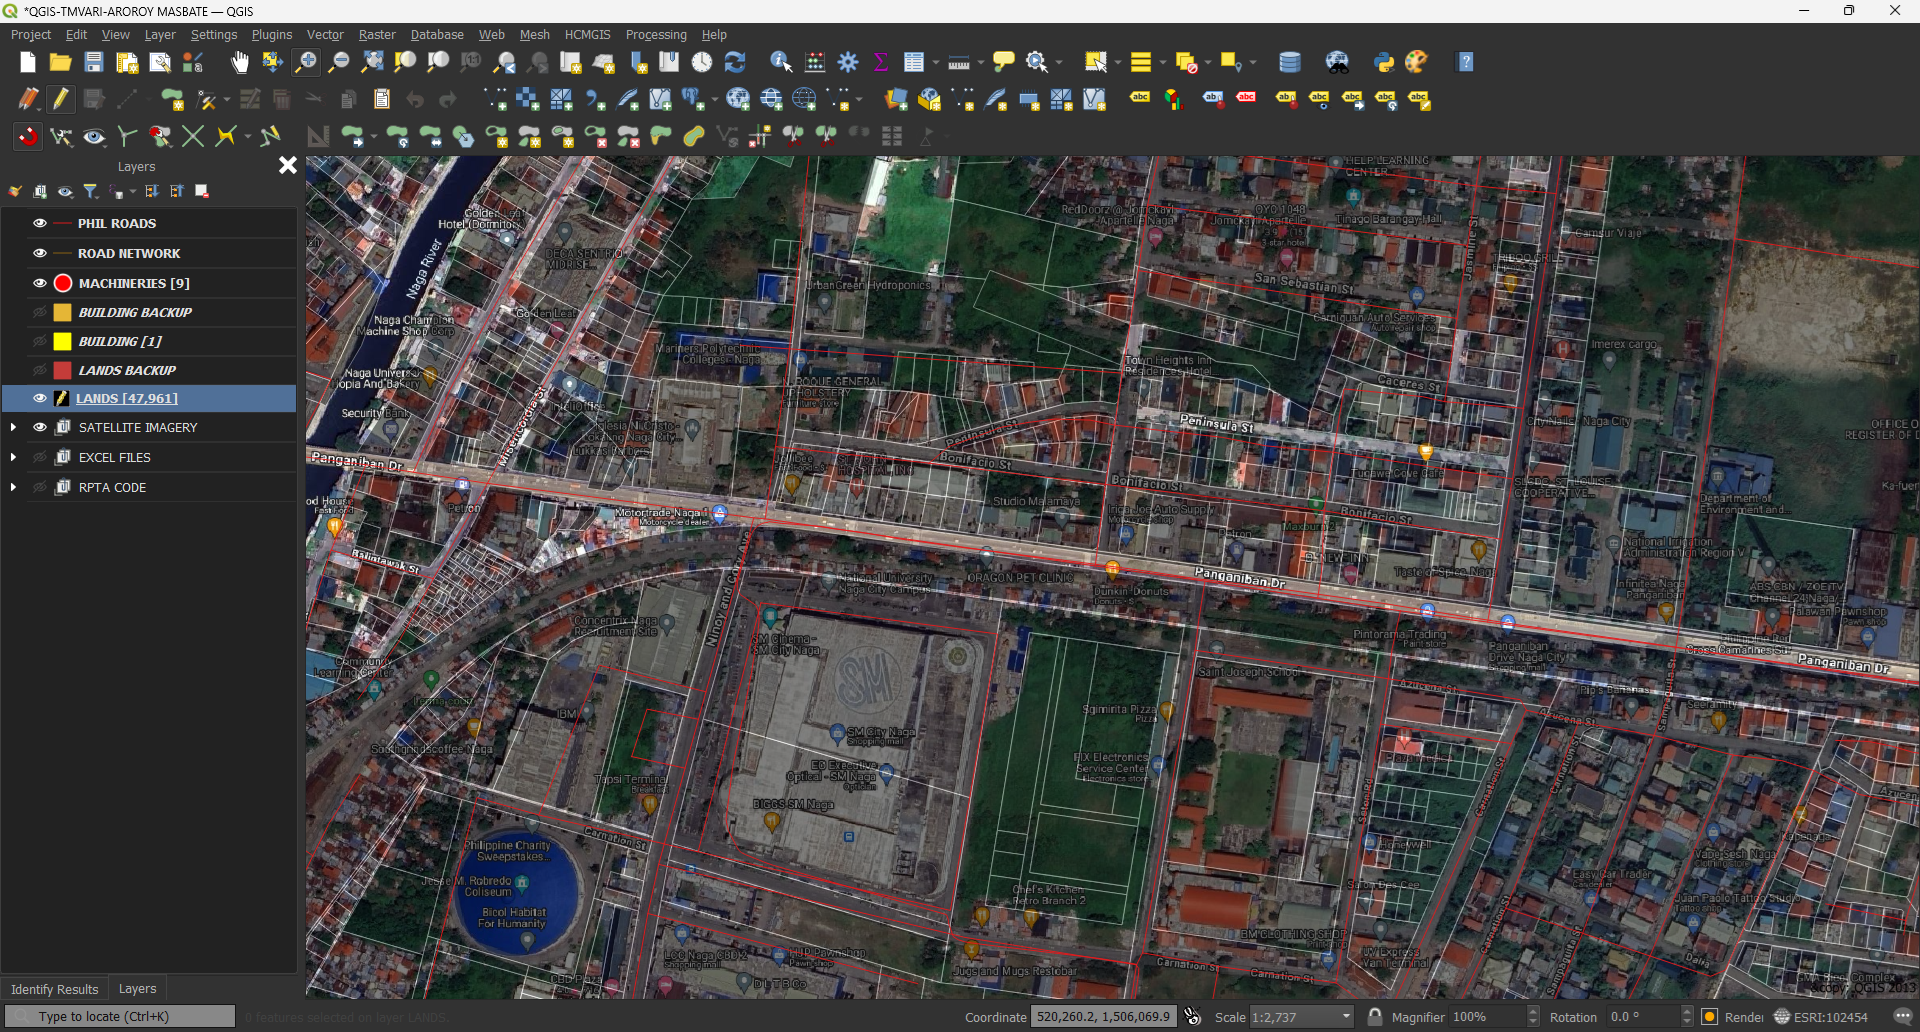Show the LANDS BACKUP layer

point(40,370)
